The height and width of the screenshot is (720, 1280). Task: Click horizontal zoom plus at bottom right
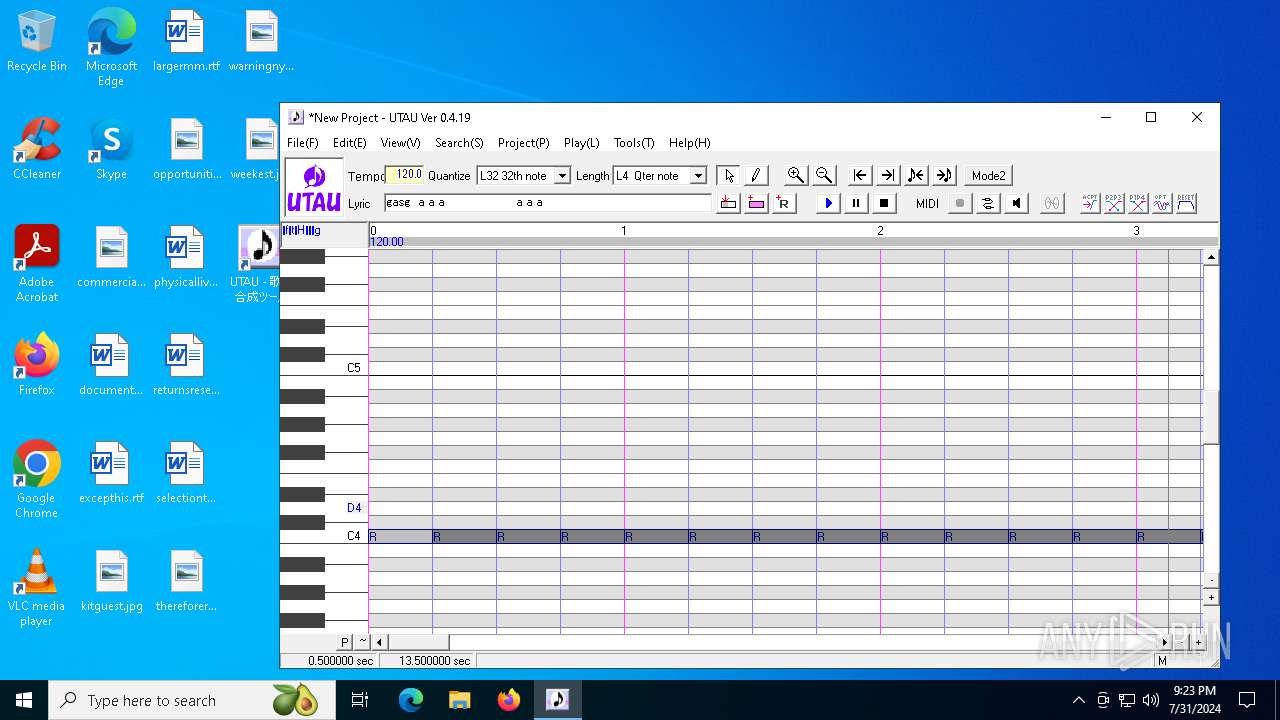click(x=1198, y=642)
